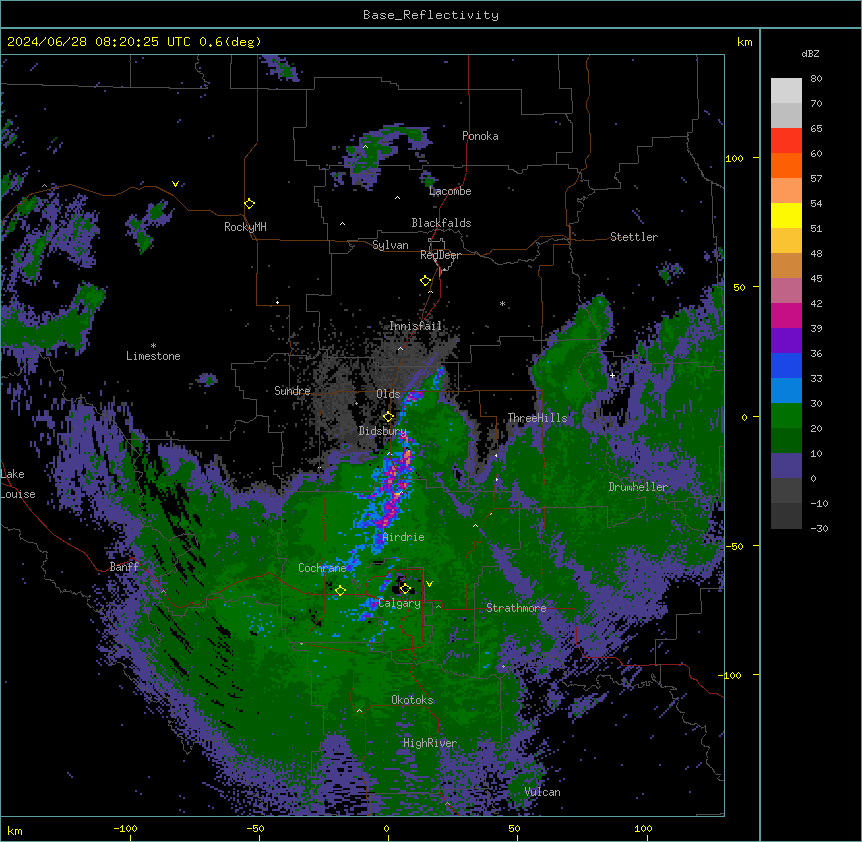This screenshot has width=862, height=842.
Task: Select the Innisfail city label
Action: 415,326
